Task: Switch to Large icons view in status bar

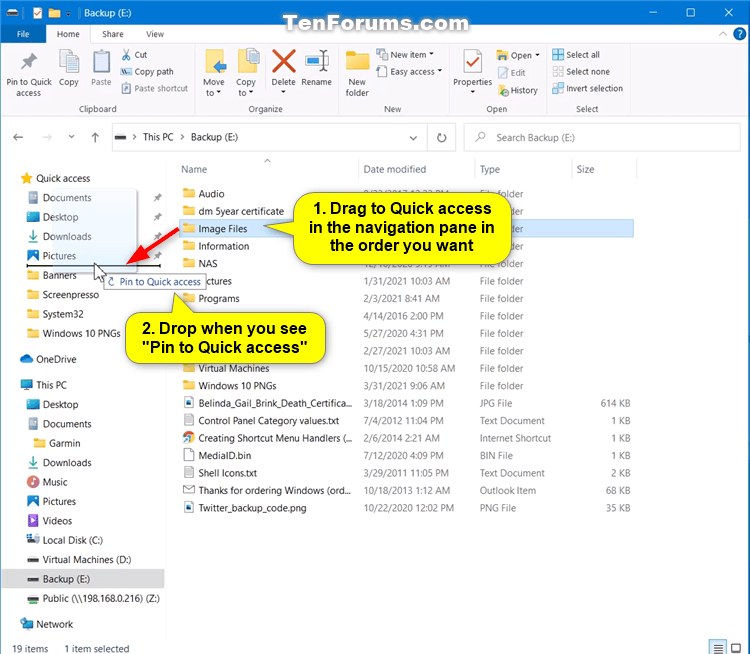Action: (x=736, y=648)
